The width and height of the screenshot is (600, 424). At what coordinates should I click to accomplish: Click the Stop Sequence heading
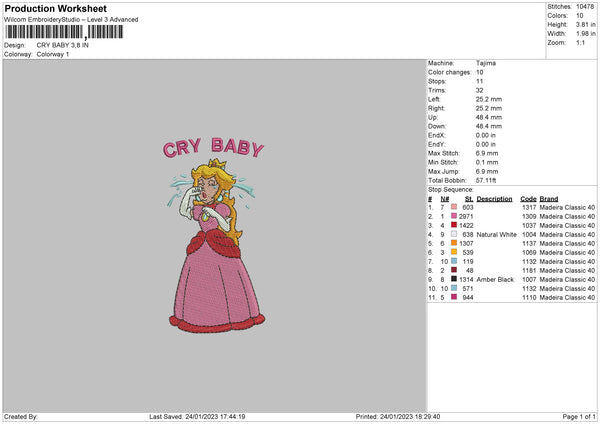451,190
